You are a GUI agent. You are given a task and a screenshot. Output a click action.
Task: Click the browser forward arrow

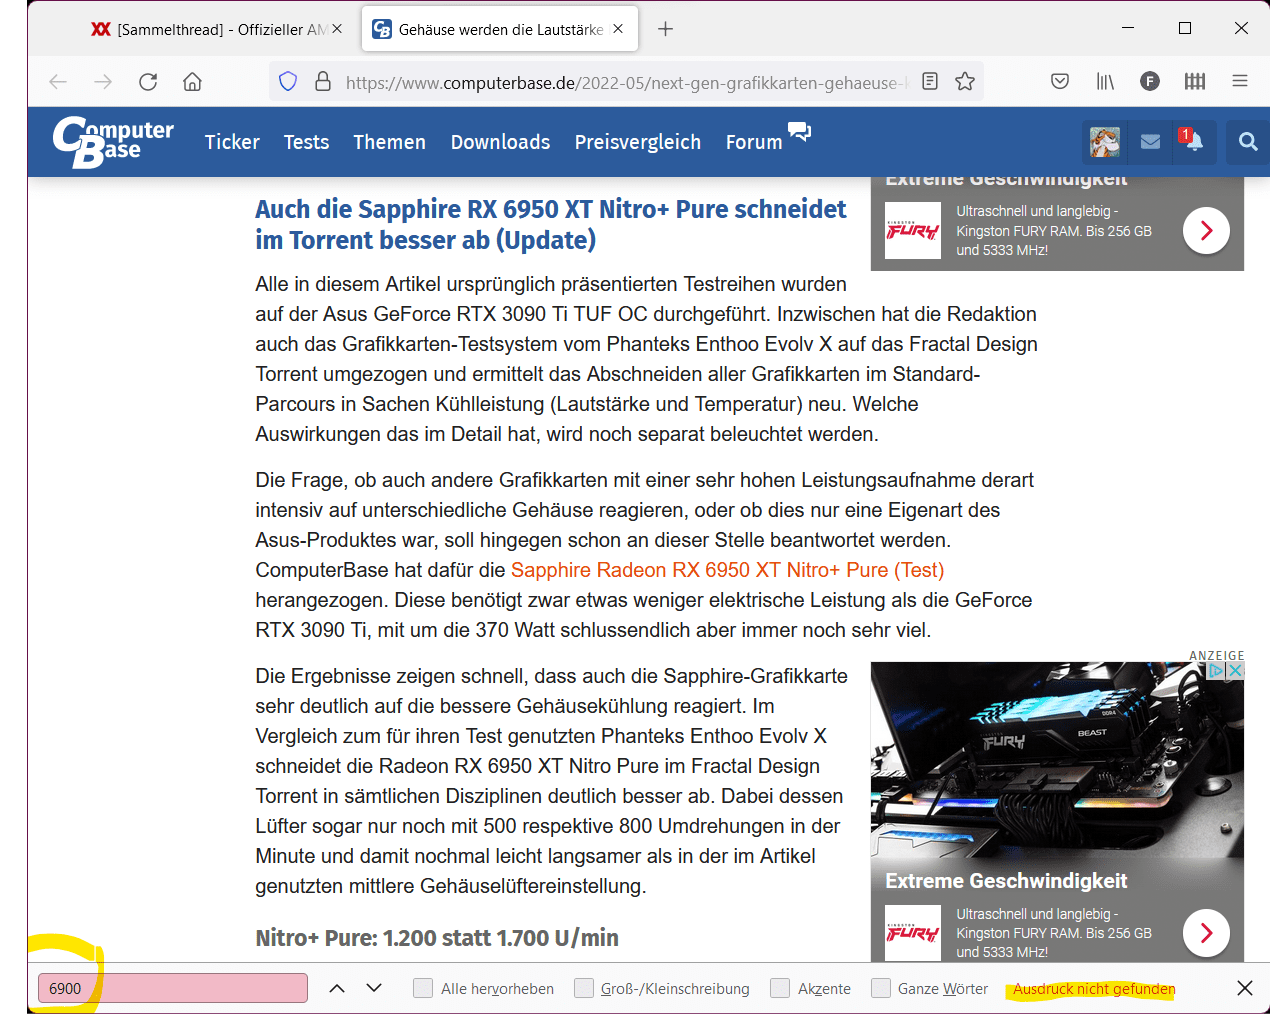103,82
